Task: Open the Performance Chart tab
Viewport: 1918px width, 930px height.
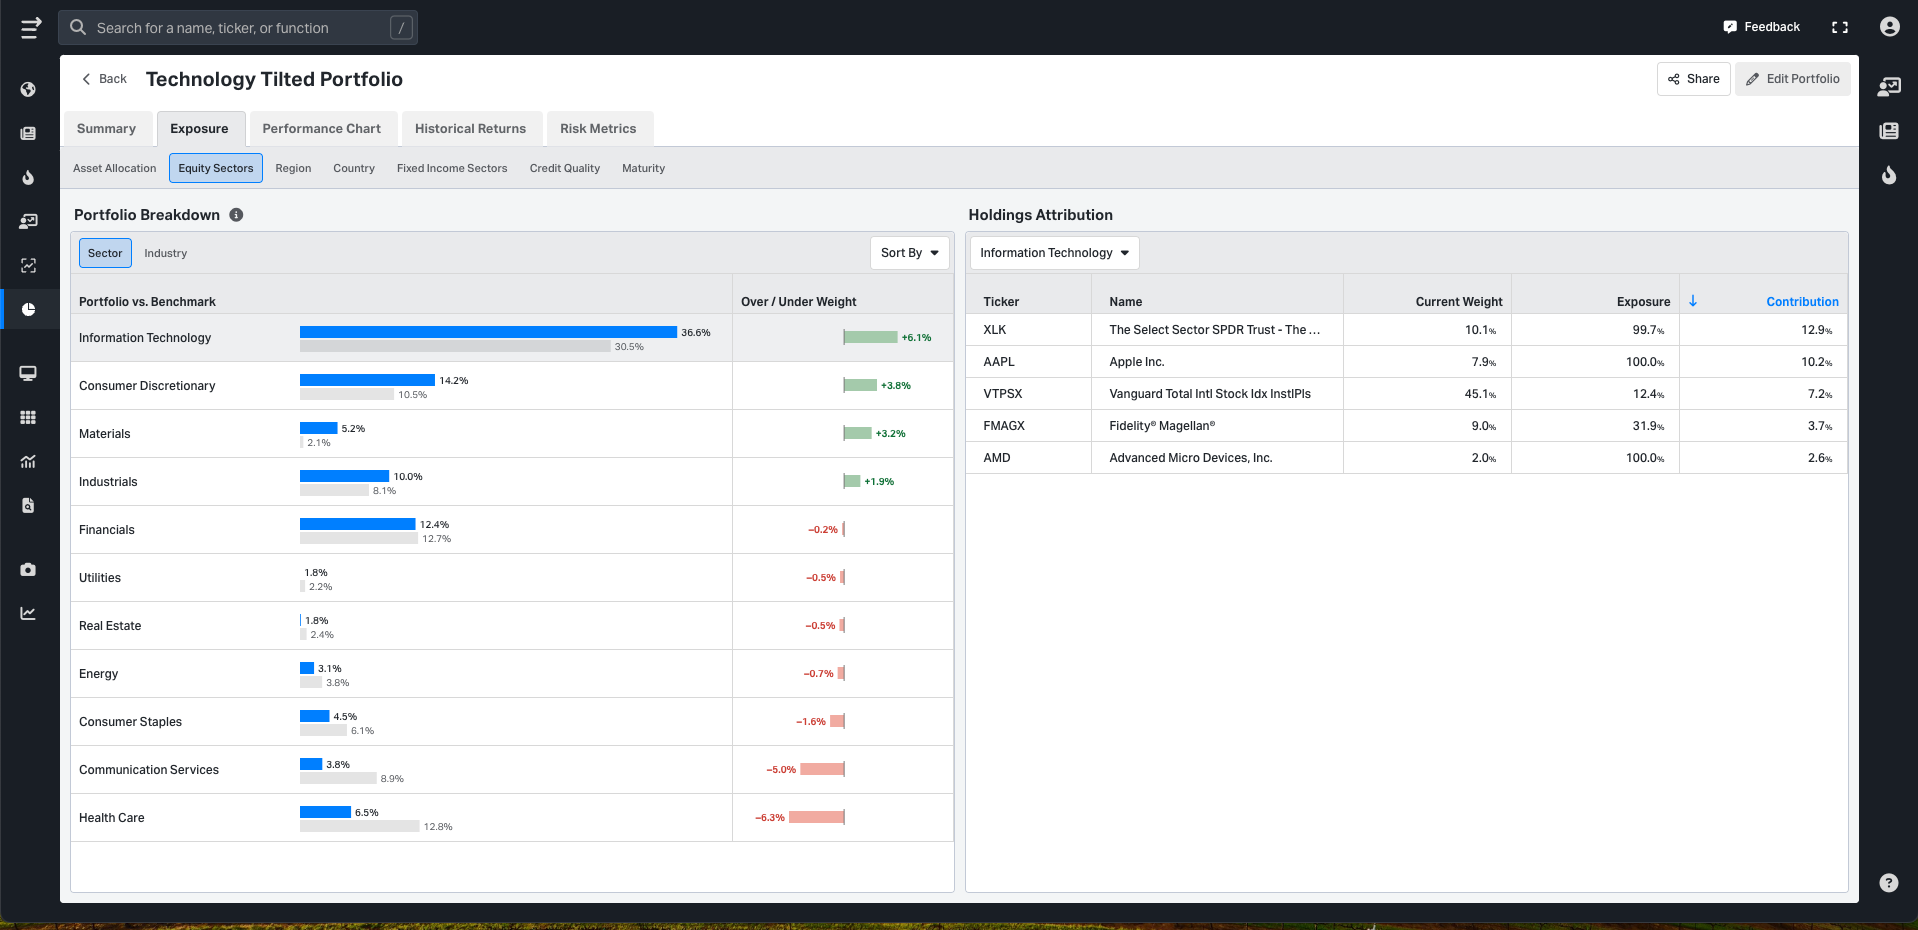Action: click(x=321, y=129)
